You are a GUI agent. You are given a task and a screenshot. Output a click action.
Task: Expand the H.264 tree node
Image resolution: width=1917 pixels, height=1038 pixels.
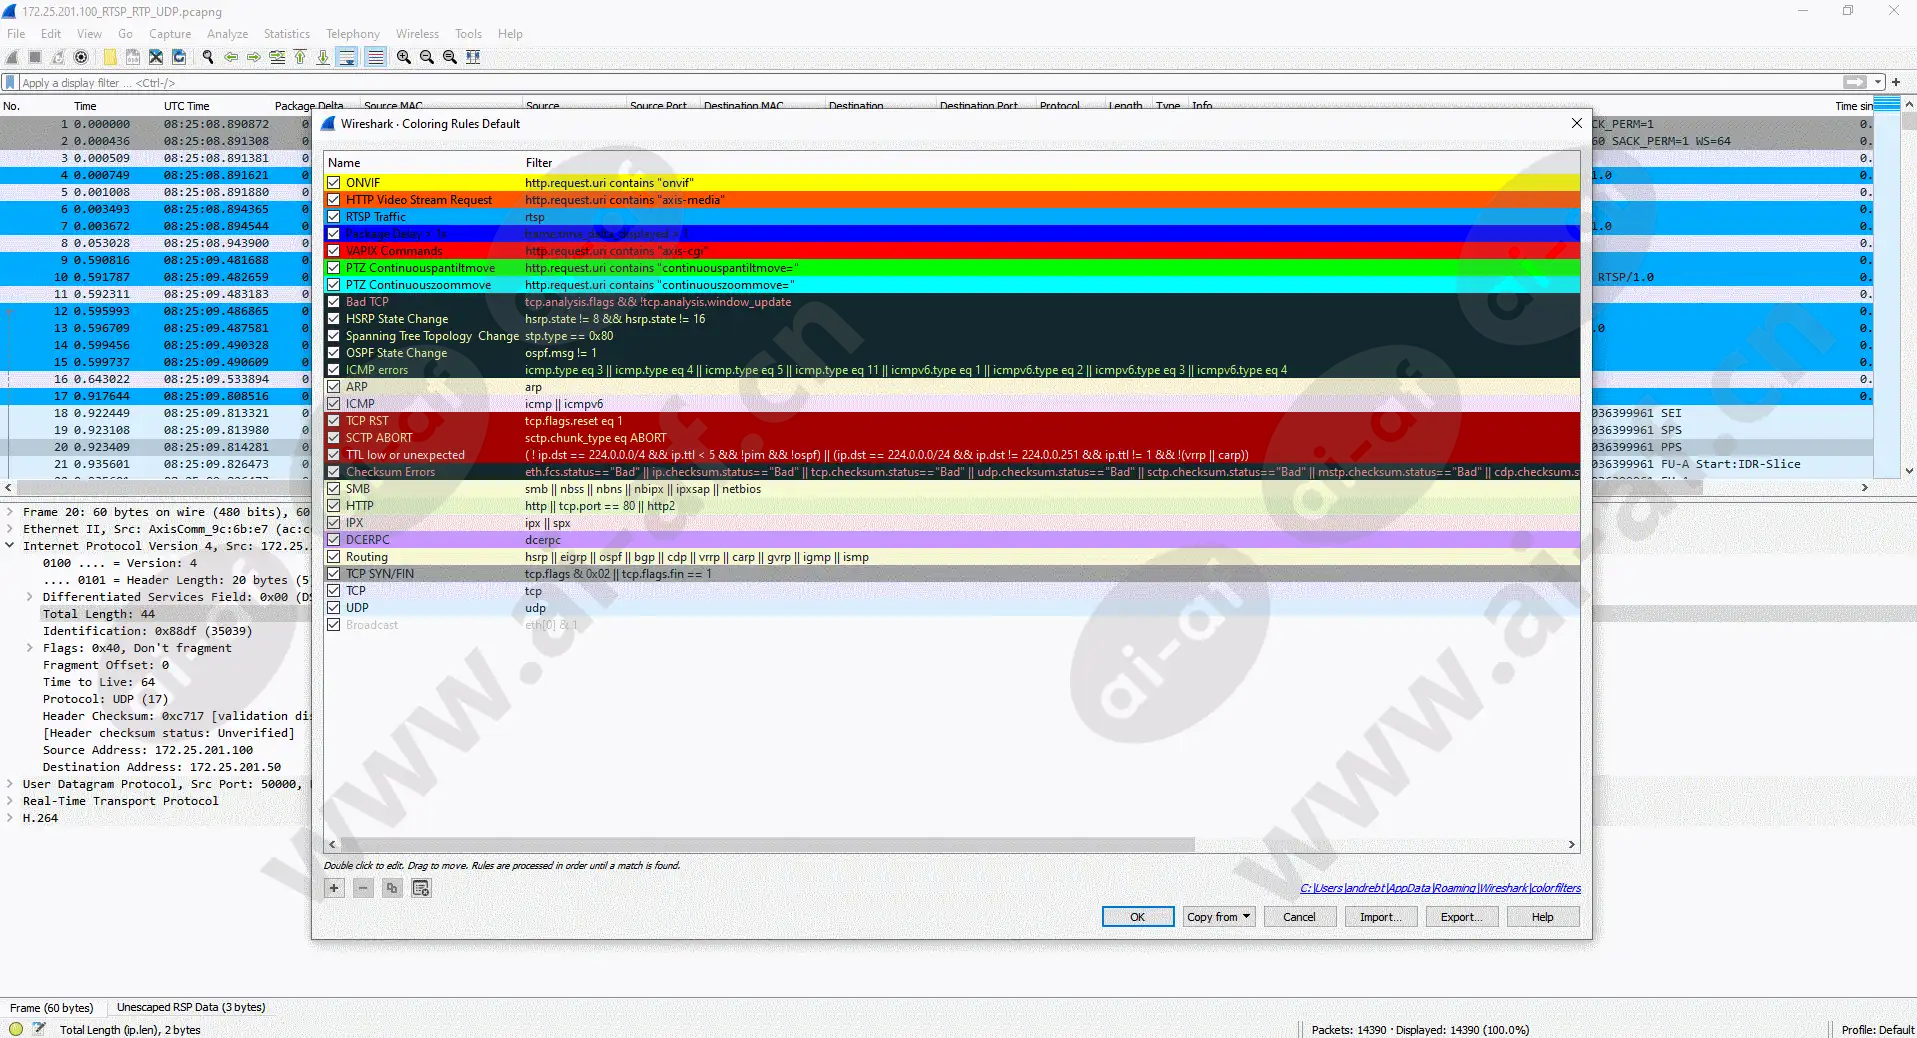click(10, 818)
